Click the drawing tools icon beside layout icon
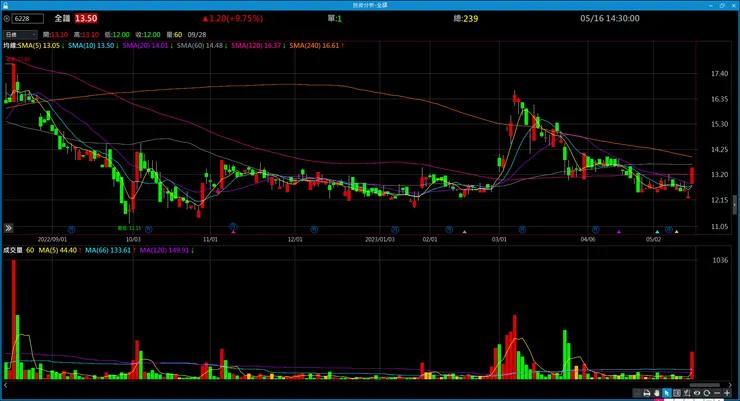Viewport: 740px width, 401px height. (x=687, y=393)
